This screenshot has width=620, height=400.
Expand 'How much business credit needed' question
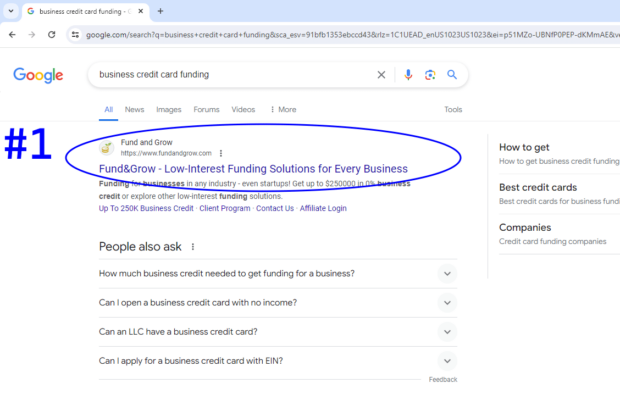click(x=447, y=274)
